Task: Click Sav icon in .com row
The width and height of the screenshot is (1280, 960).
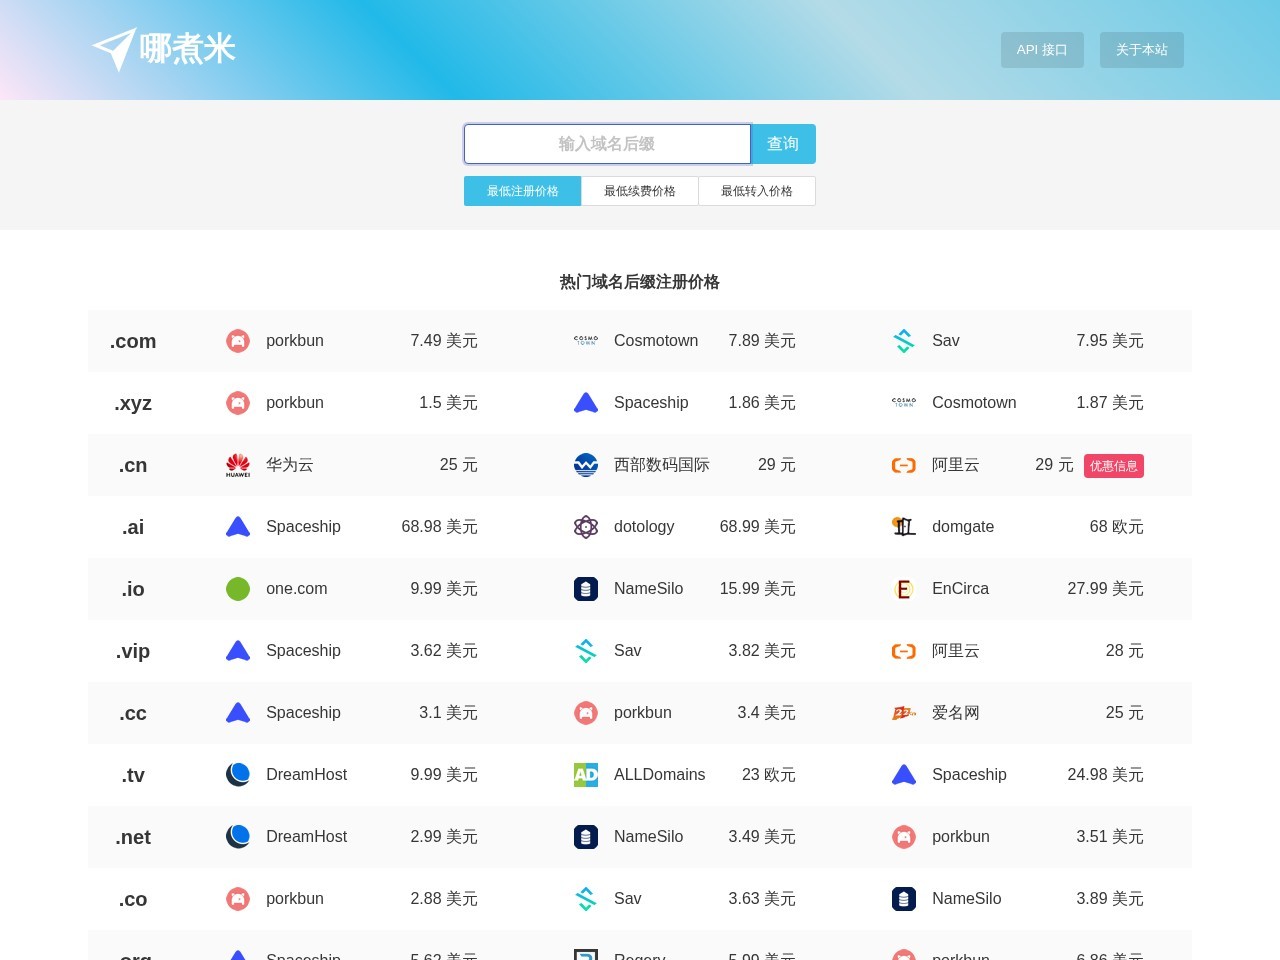Action: pyautogui.click(x=904, y=341)
